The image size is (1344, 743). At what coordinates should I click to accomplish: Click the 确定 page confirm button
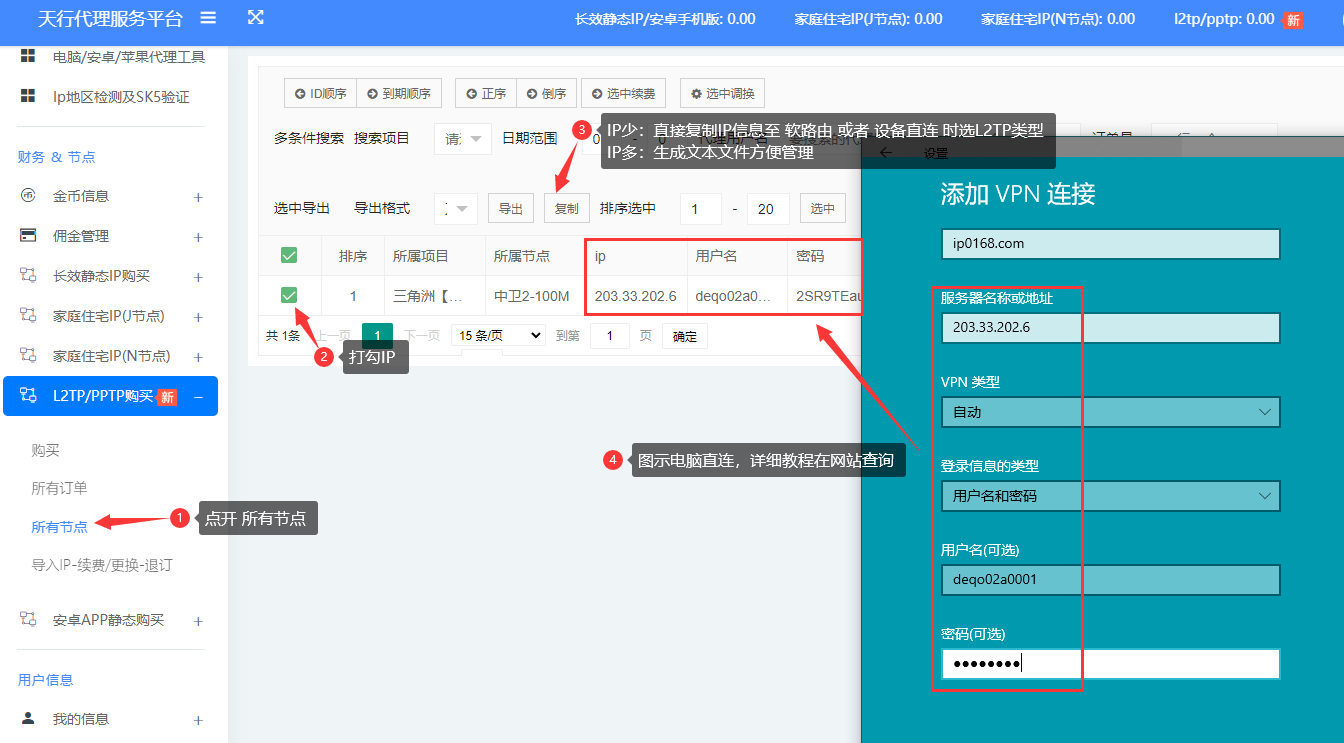coord(685,335)
